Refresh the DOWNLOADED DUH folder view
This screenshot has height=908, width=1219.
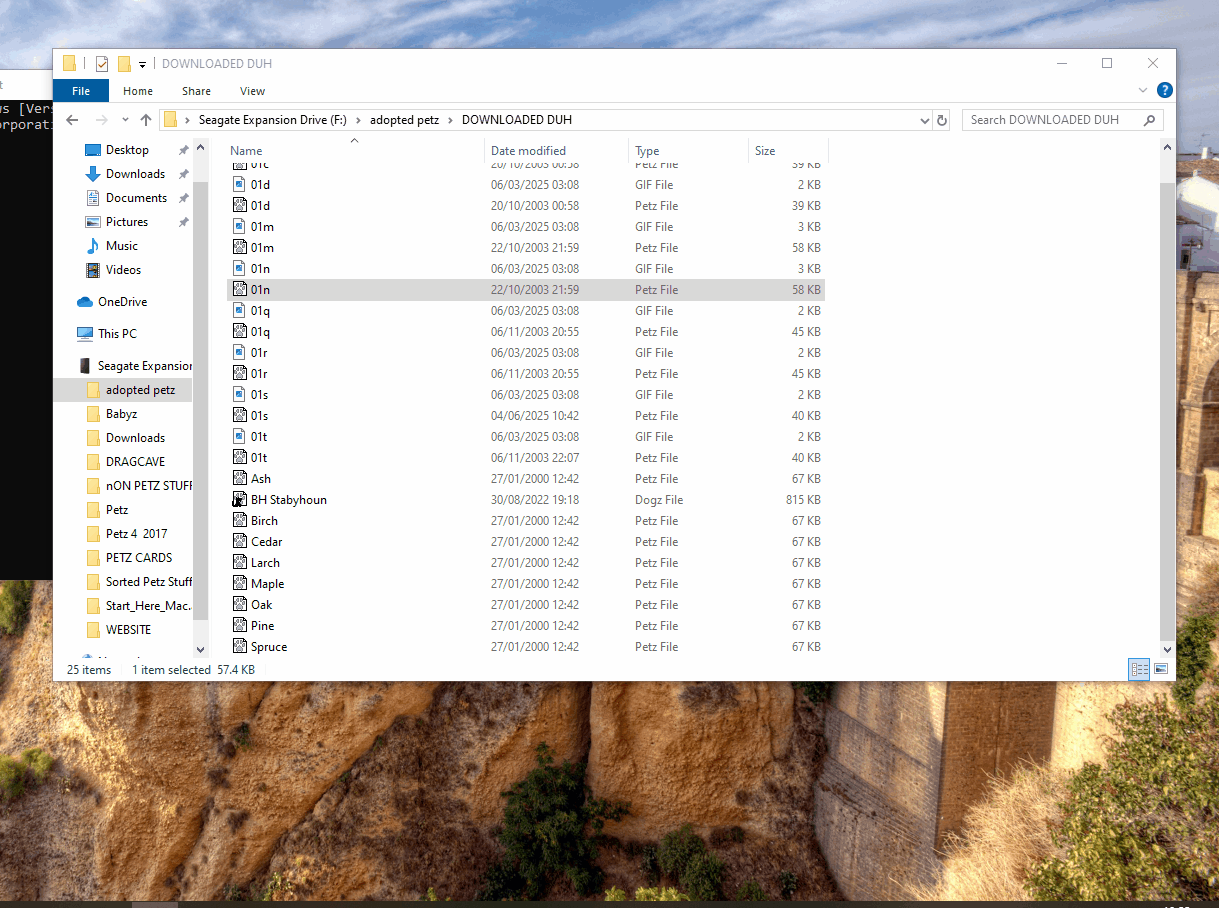pos(941,120)
